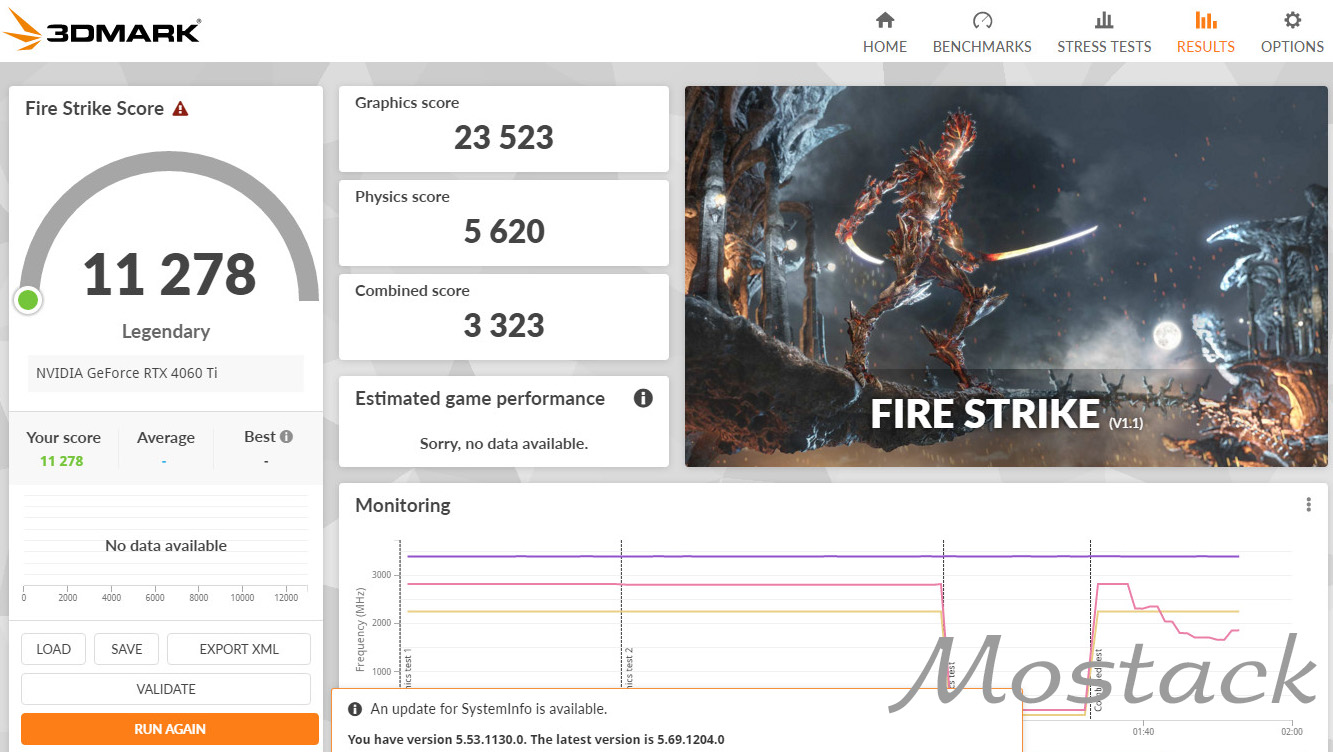Screen dimensions: 1333x752
Task: Click the 01:40 time label on the chart
Action: pyautogui.click(x=1143, y=731)
